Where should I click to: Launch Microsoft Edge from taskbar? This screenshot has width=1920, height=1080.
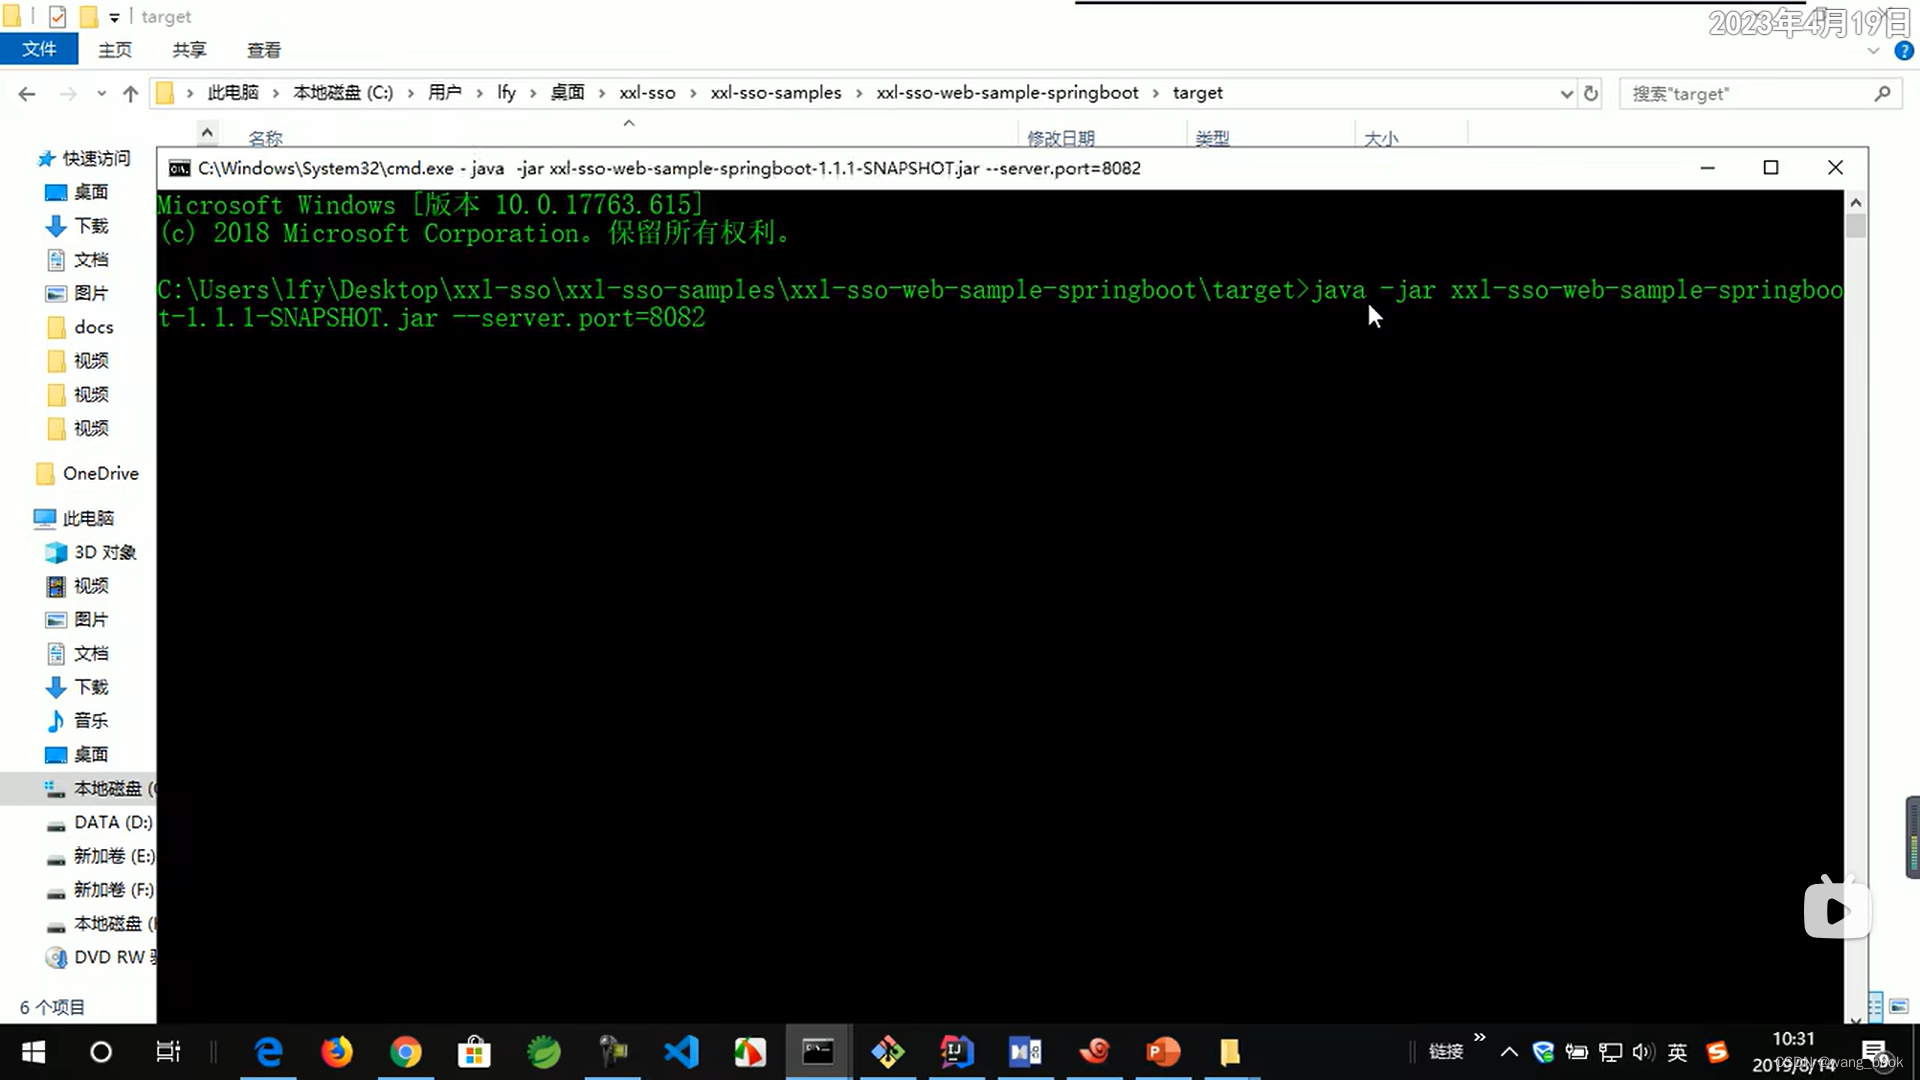[269, 1052]
